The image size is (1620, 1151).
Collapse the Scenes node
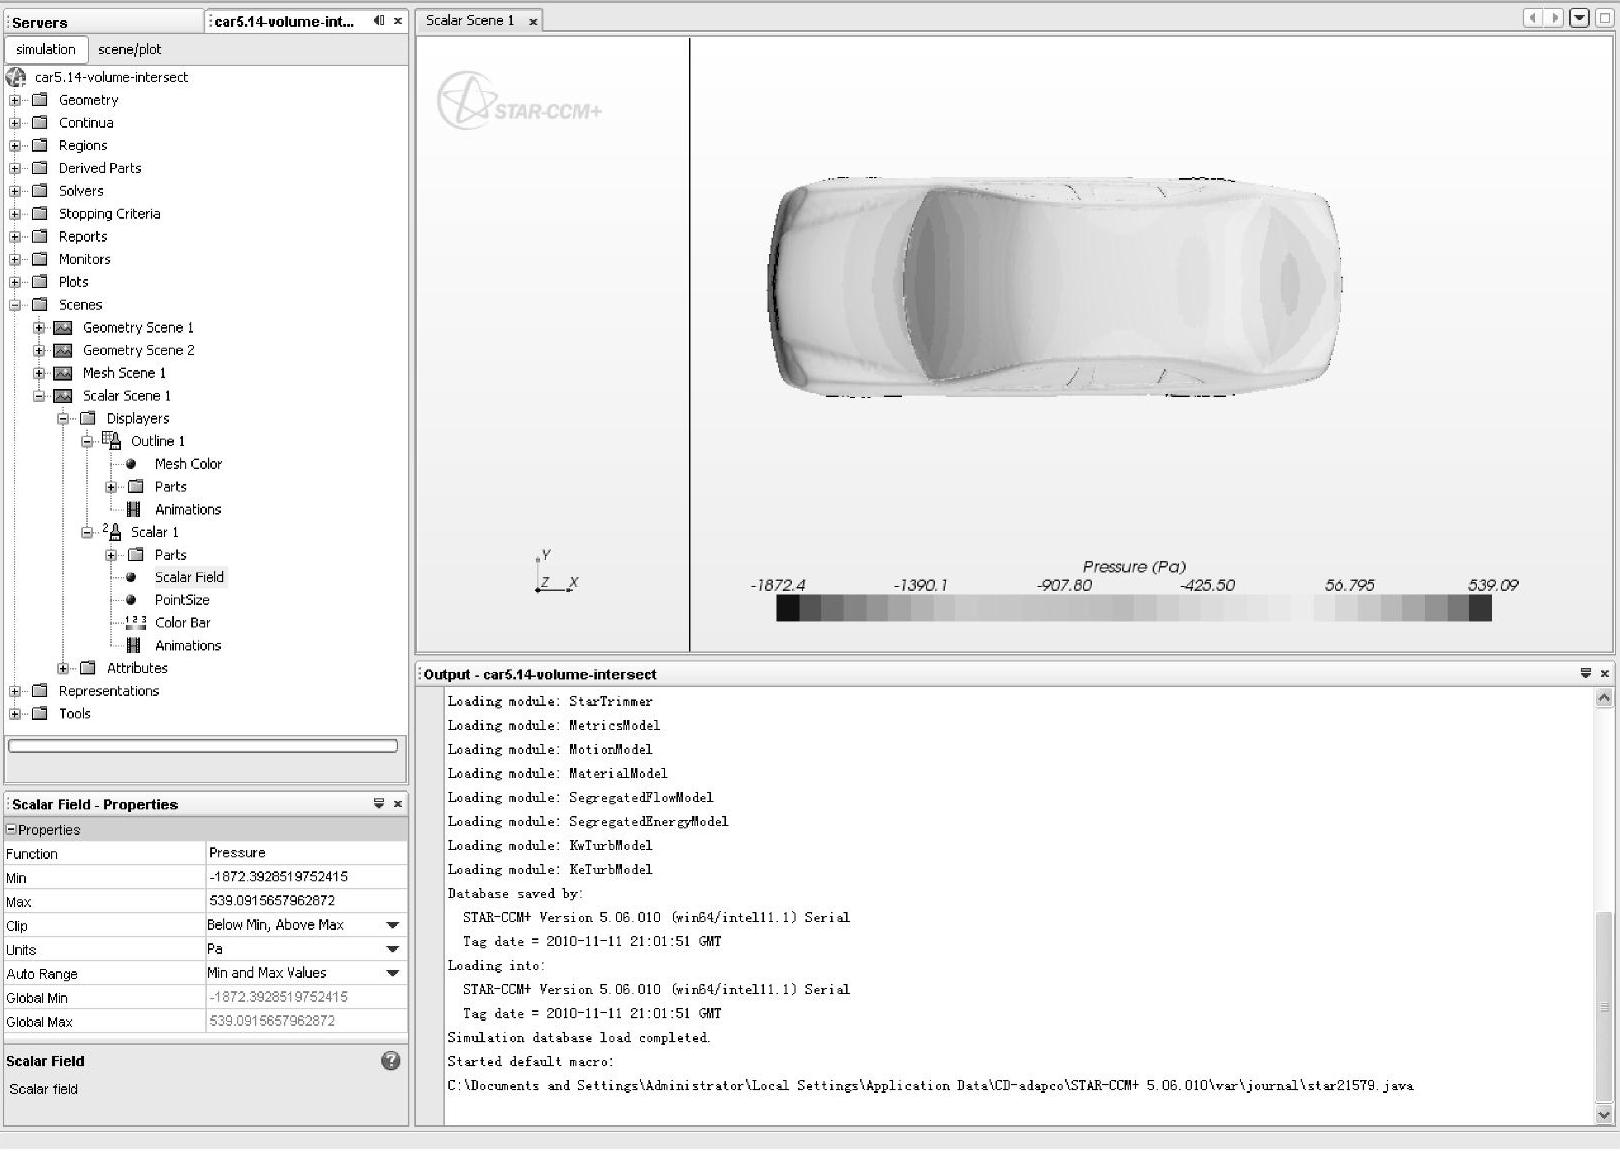[15, 305]
